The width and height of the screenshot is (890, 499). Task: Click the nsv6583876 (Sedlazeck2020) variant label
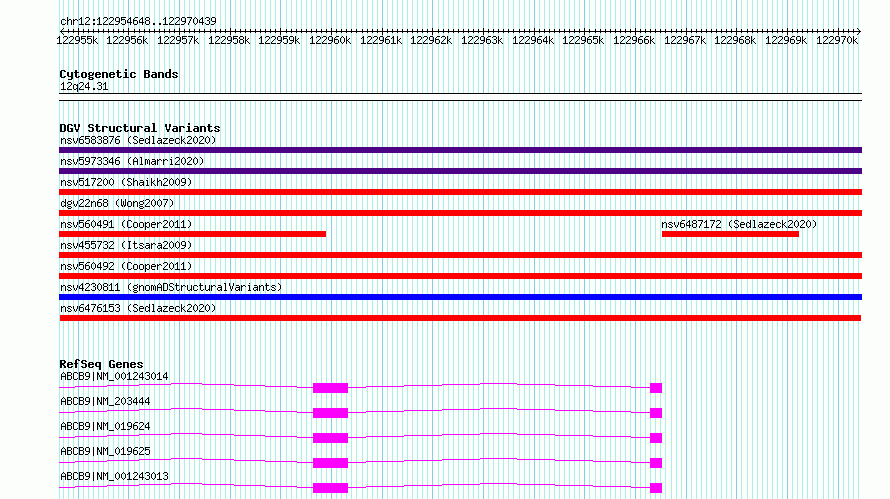click(138, 140)
